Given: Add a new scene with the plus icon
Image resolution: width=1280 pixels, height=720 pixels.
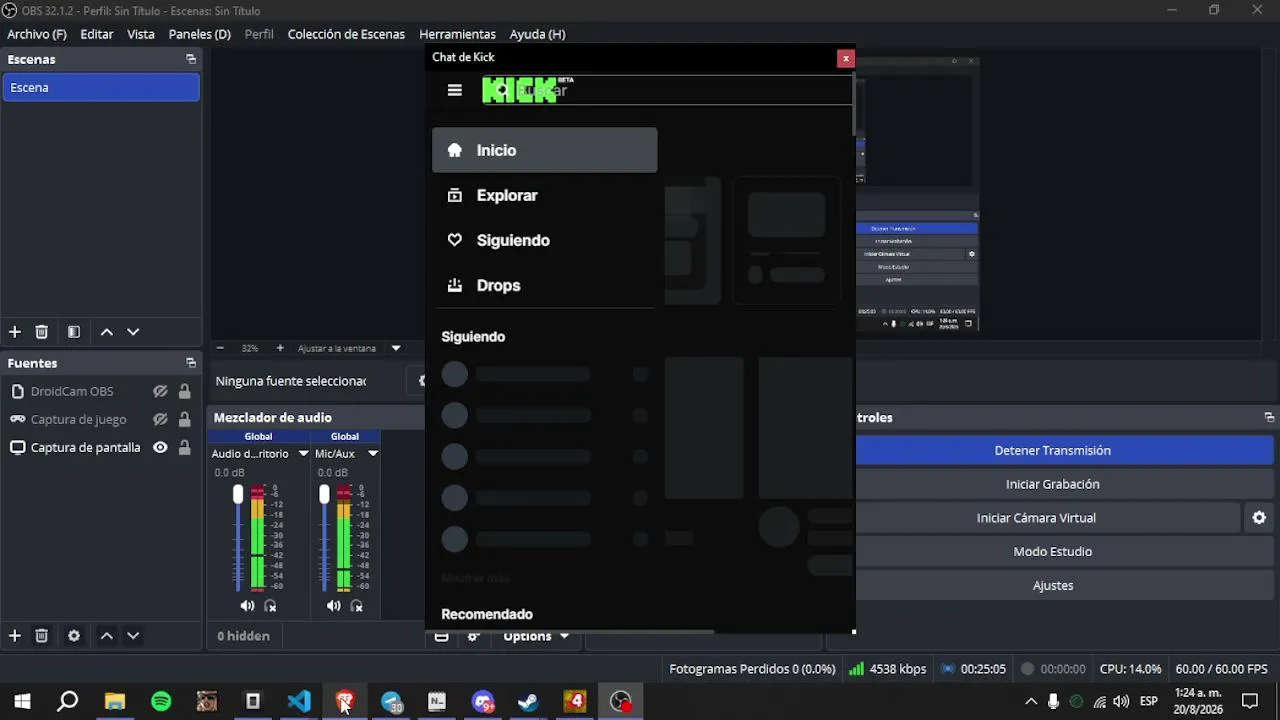Looking at the screenshot, I should coord(15,332).
